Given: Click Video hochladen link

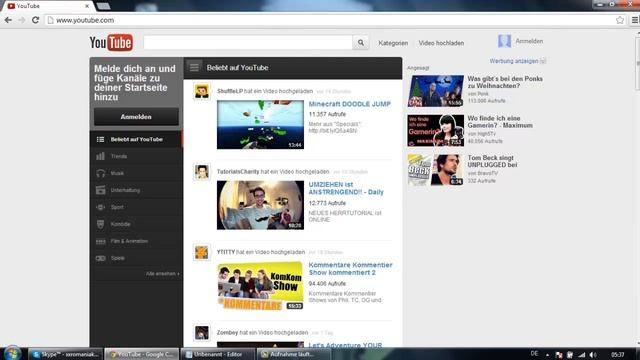Looking at the screenshot, I should click(441, 43).
